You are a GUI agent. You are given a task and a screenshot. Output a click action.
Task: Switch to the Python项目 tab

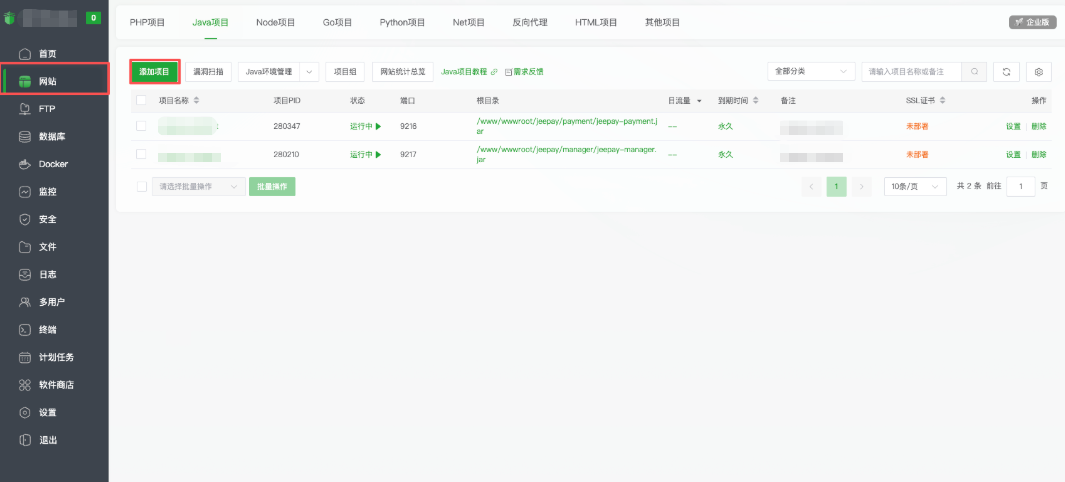[402, 22]
